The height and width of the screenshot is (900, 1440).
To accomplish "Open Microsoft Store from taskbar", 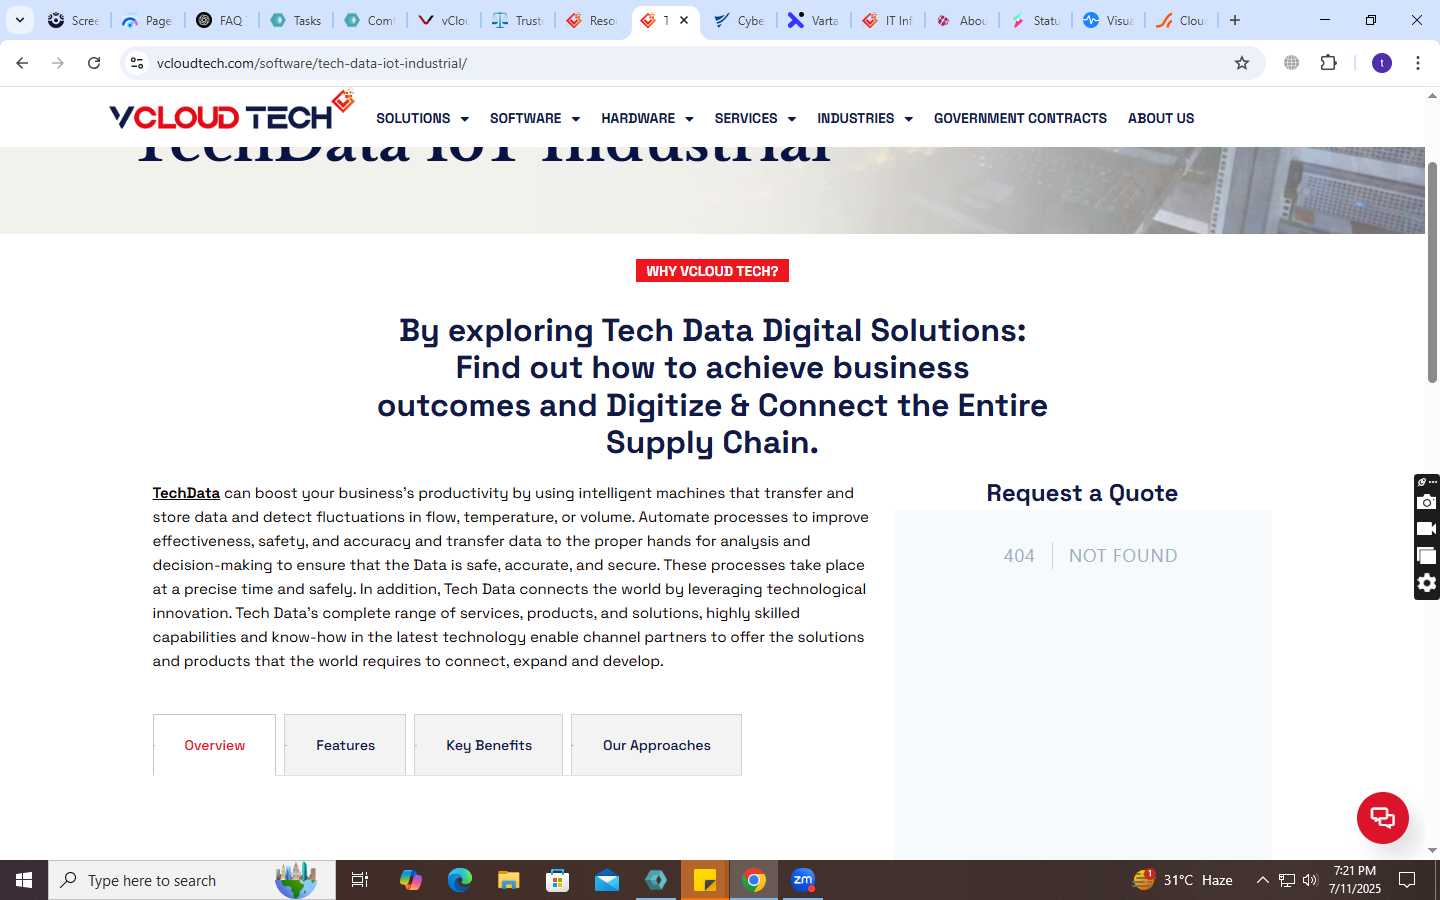I will point(558,880).
